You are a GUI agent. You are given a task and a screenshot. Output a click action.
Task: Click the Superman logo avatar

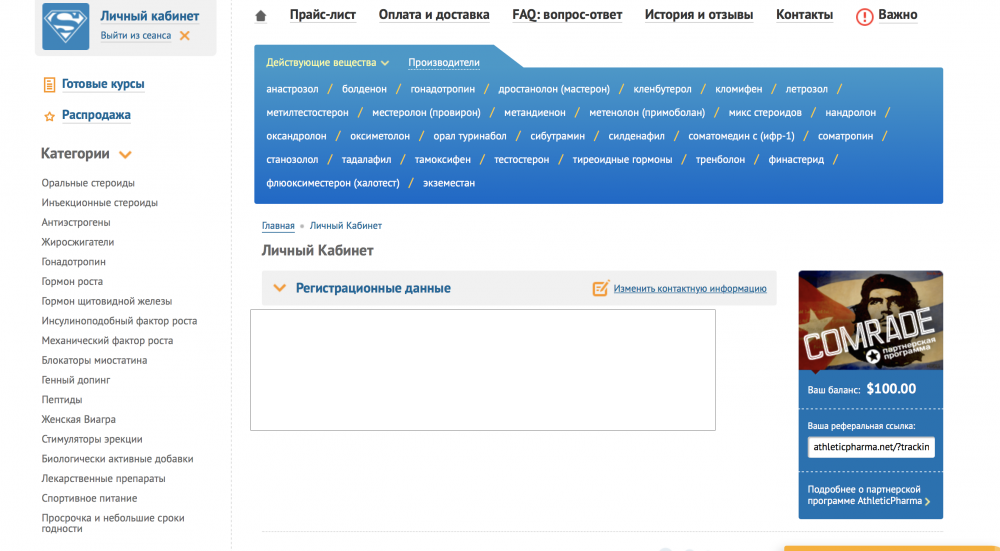tap(65, 26)
